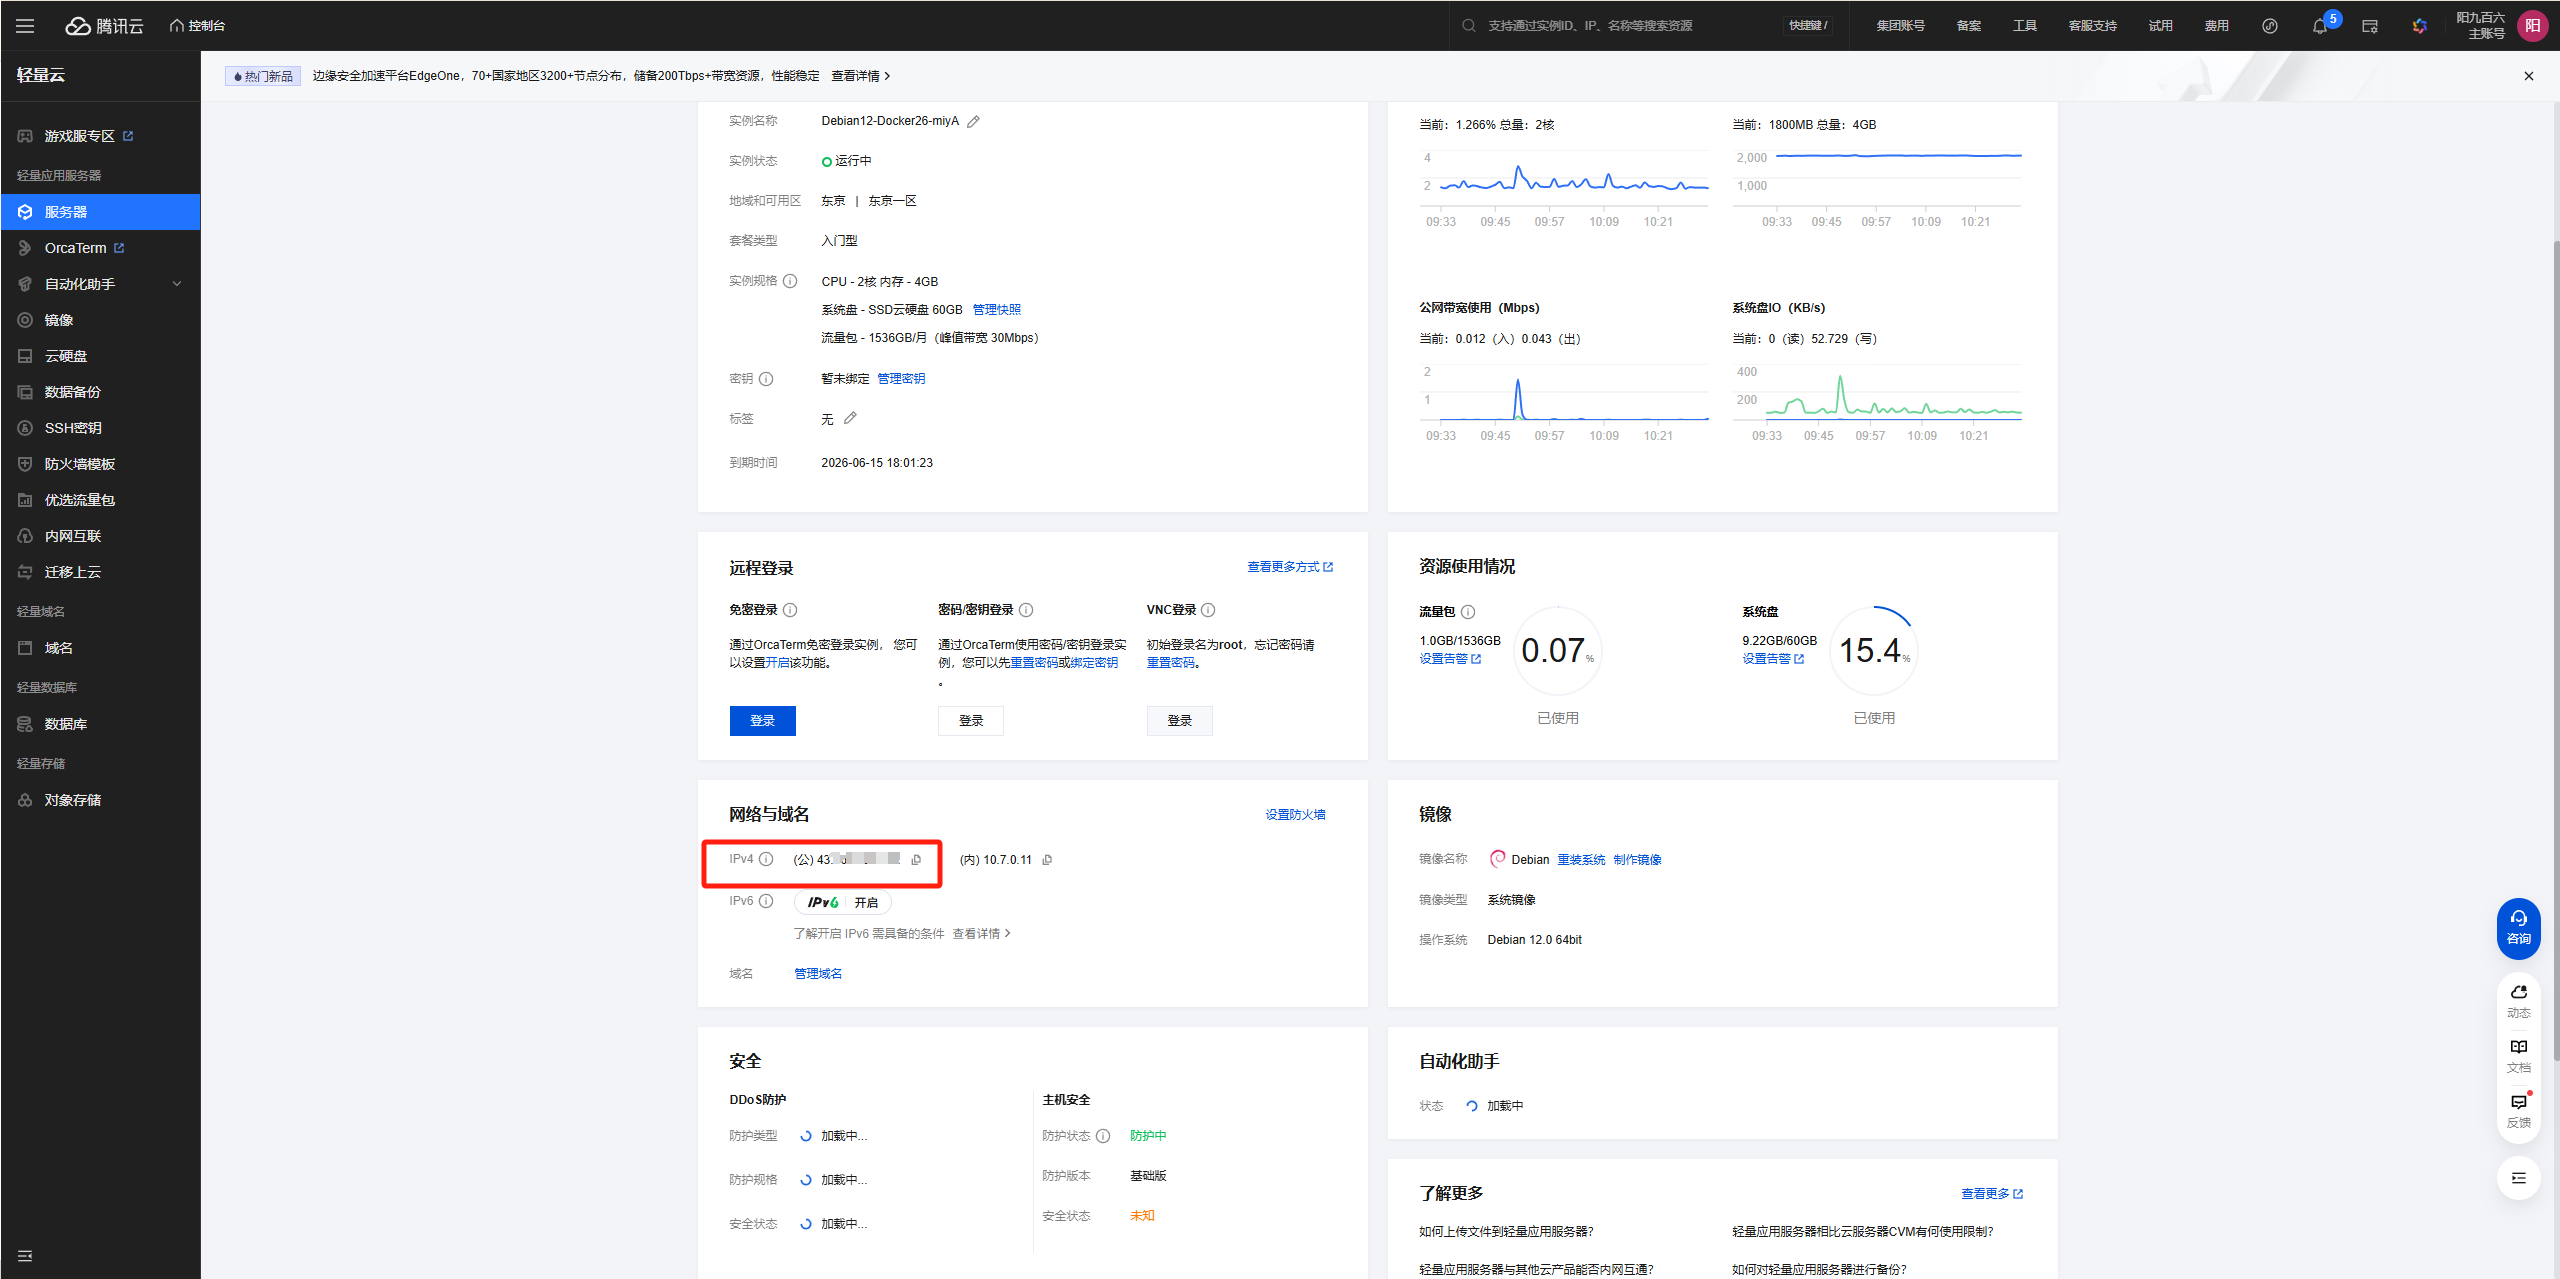Screen dimensions: 2560x1279
Task: Edit the instance name with the pencil icon
Action: point(973,120)
